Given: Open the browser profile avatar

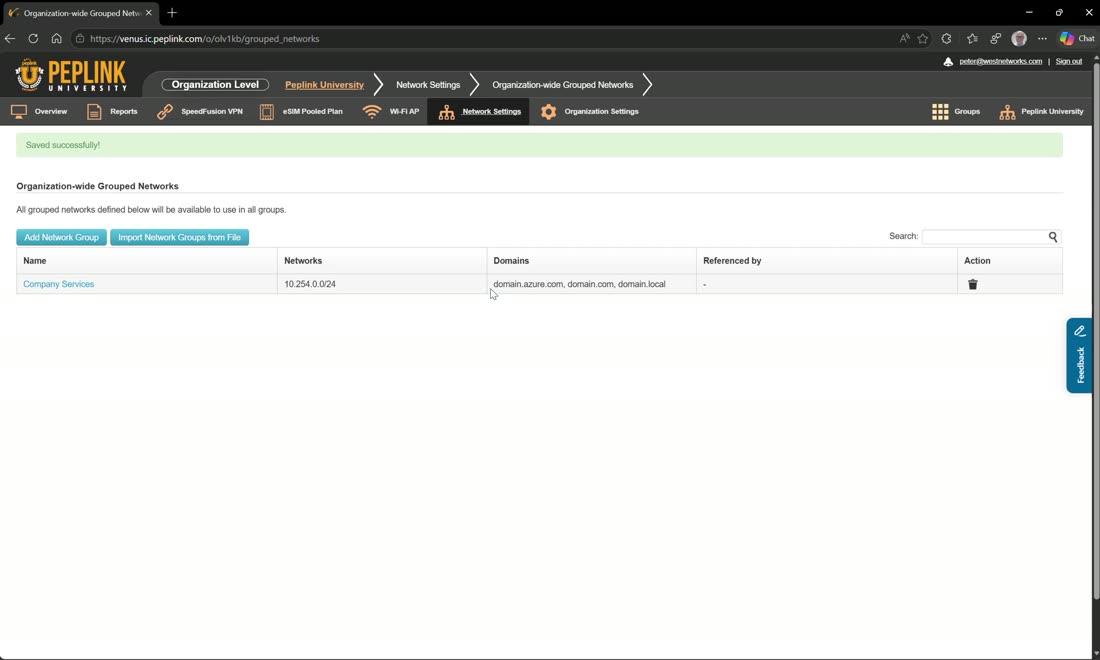Looking at the screenshot, I should pyautogui.click(x=1019, y=39).
